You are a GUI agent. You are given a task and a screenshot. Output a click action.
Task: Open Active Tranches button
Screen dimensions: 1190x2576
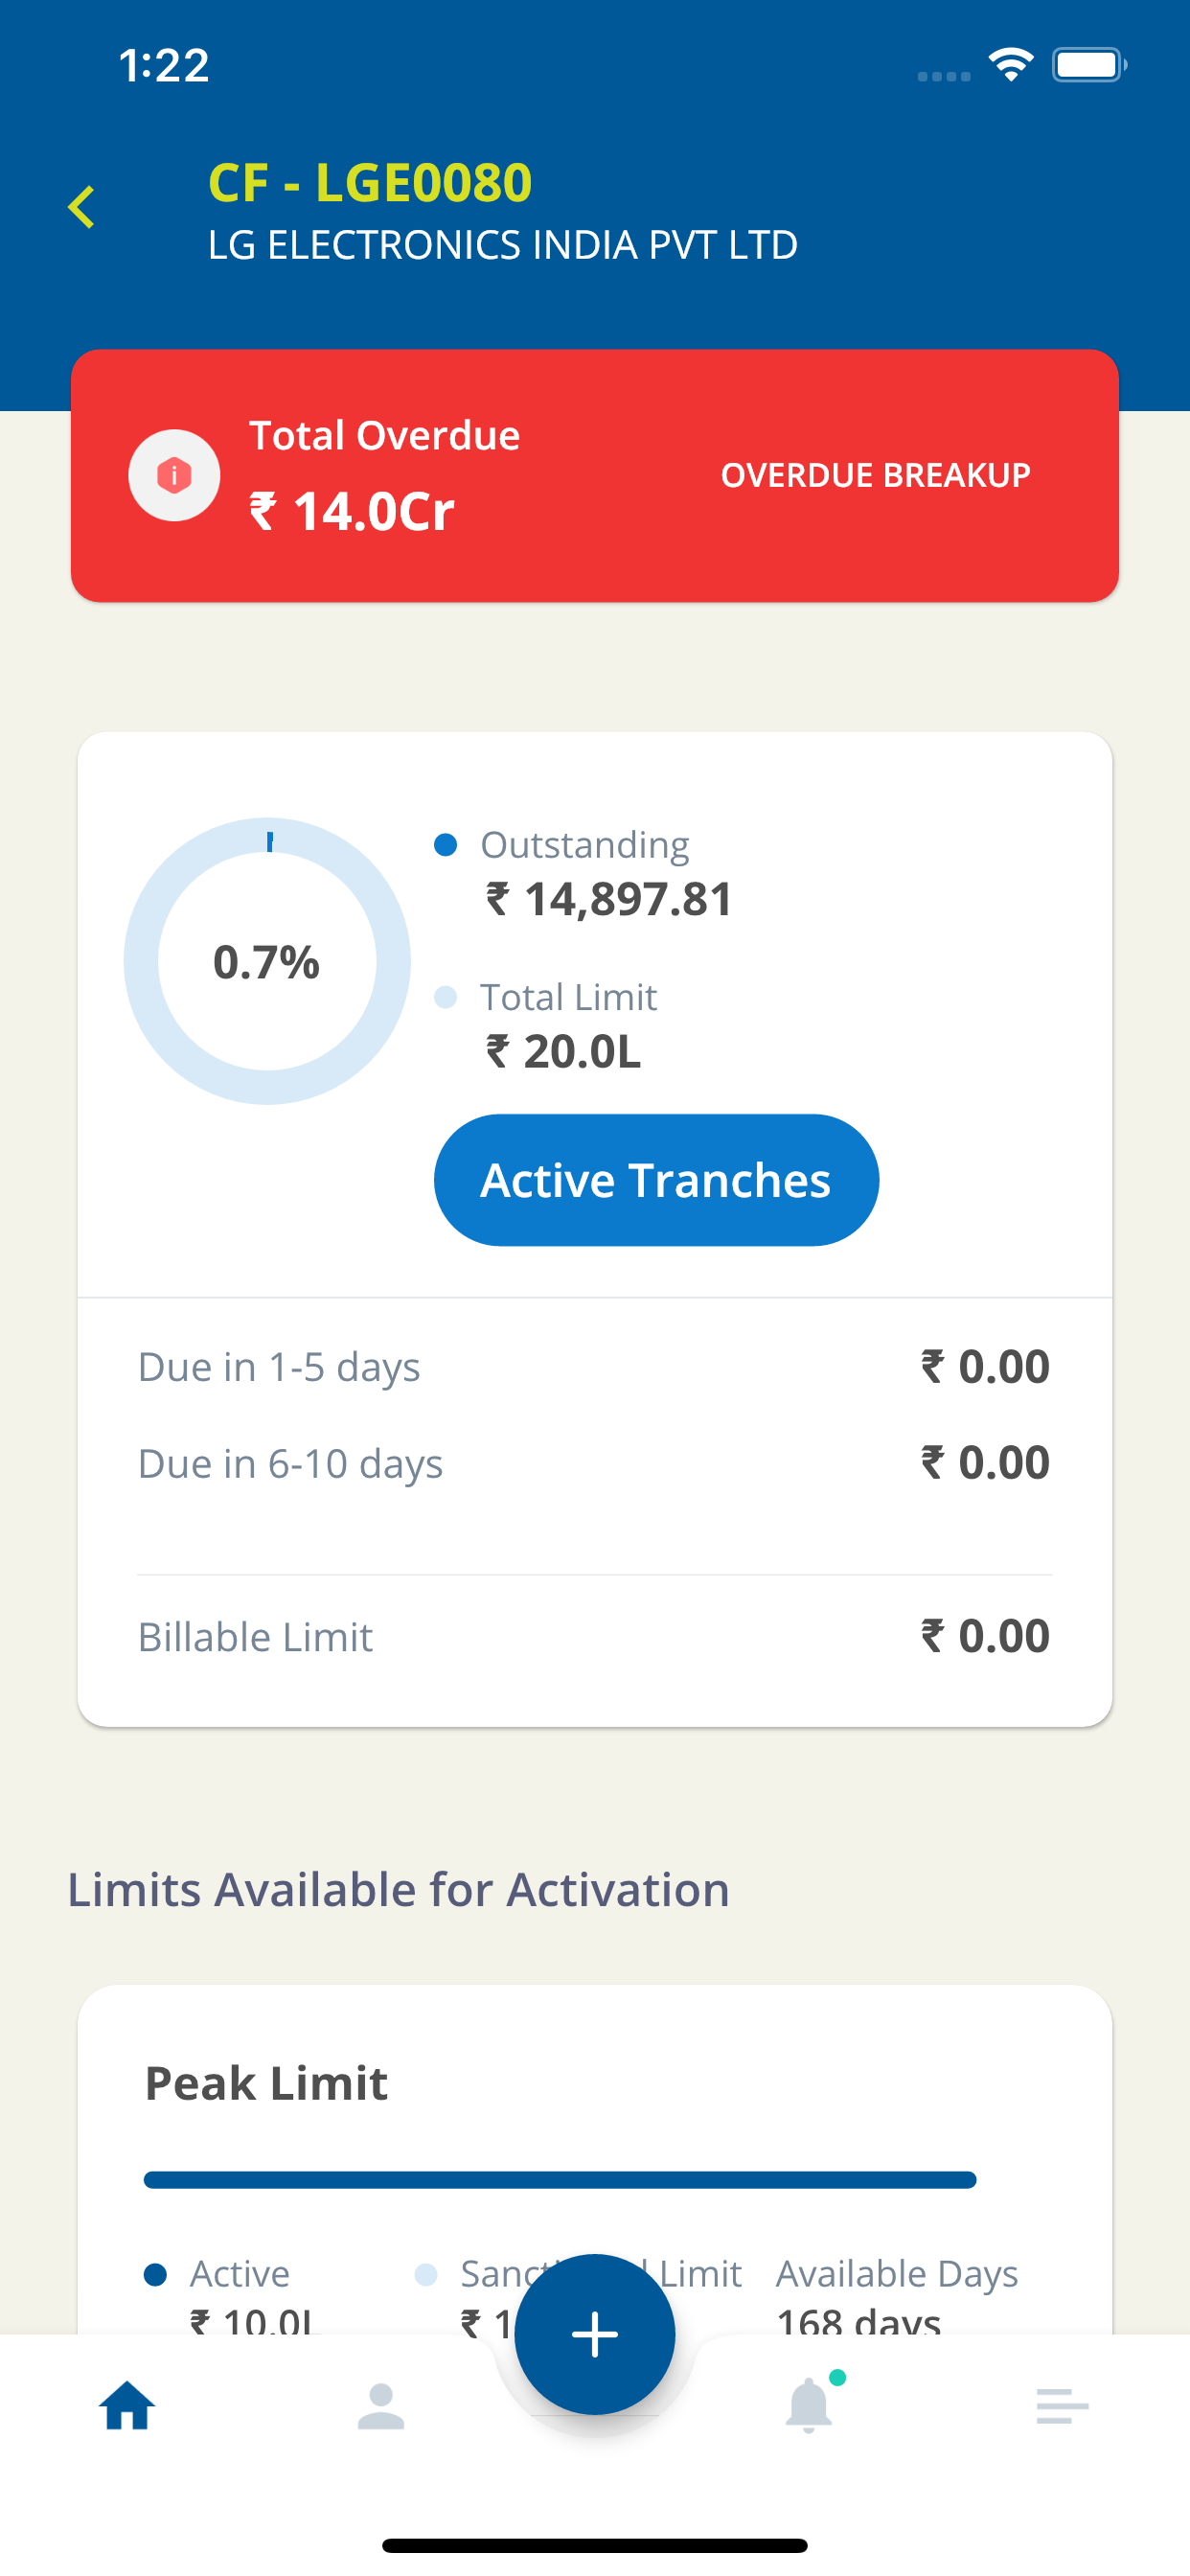point(656,1180)
